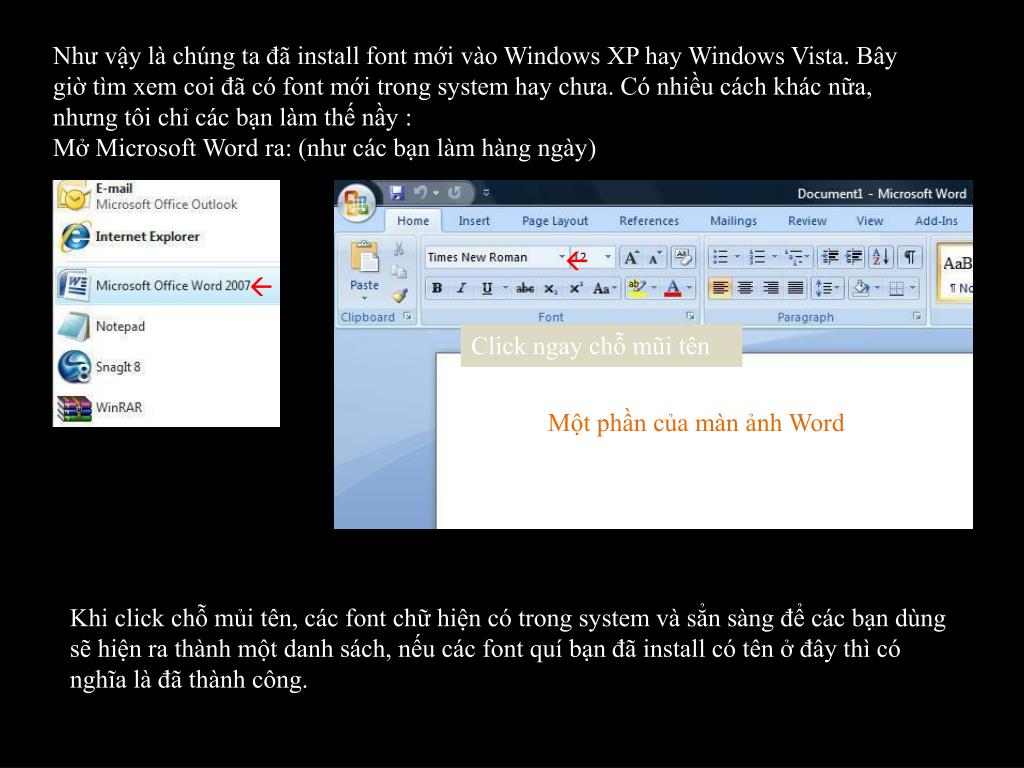This screenshot has width=1024, height=768.
Task: Open the Customize Quick Access Toolbar dropdown
Action: click(486, 193)
